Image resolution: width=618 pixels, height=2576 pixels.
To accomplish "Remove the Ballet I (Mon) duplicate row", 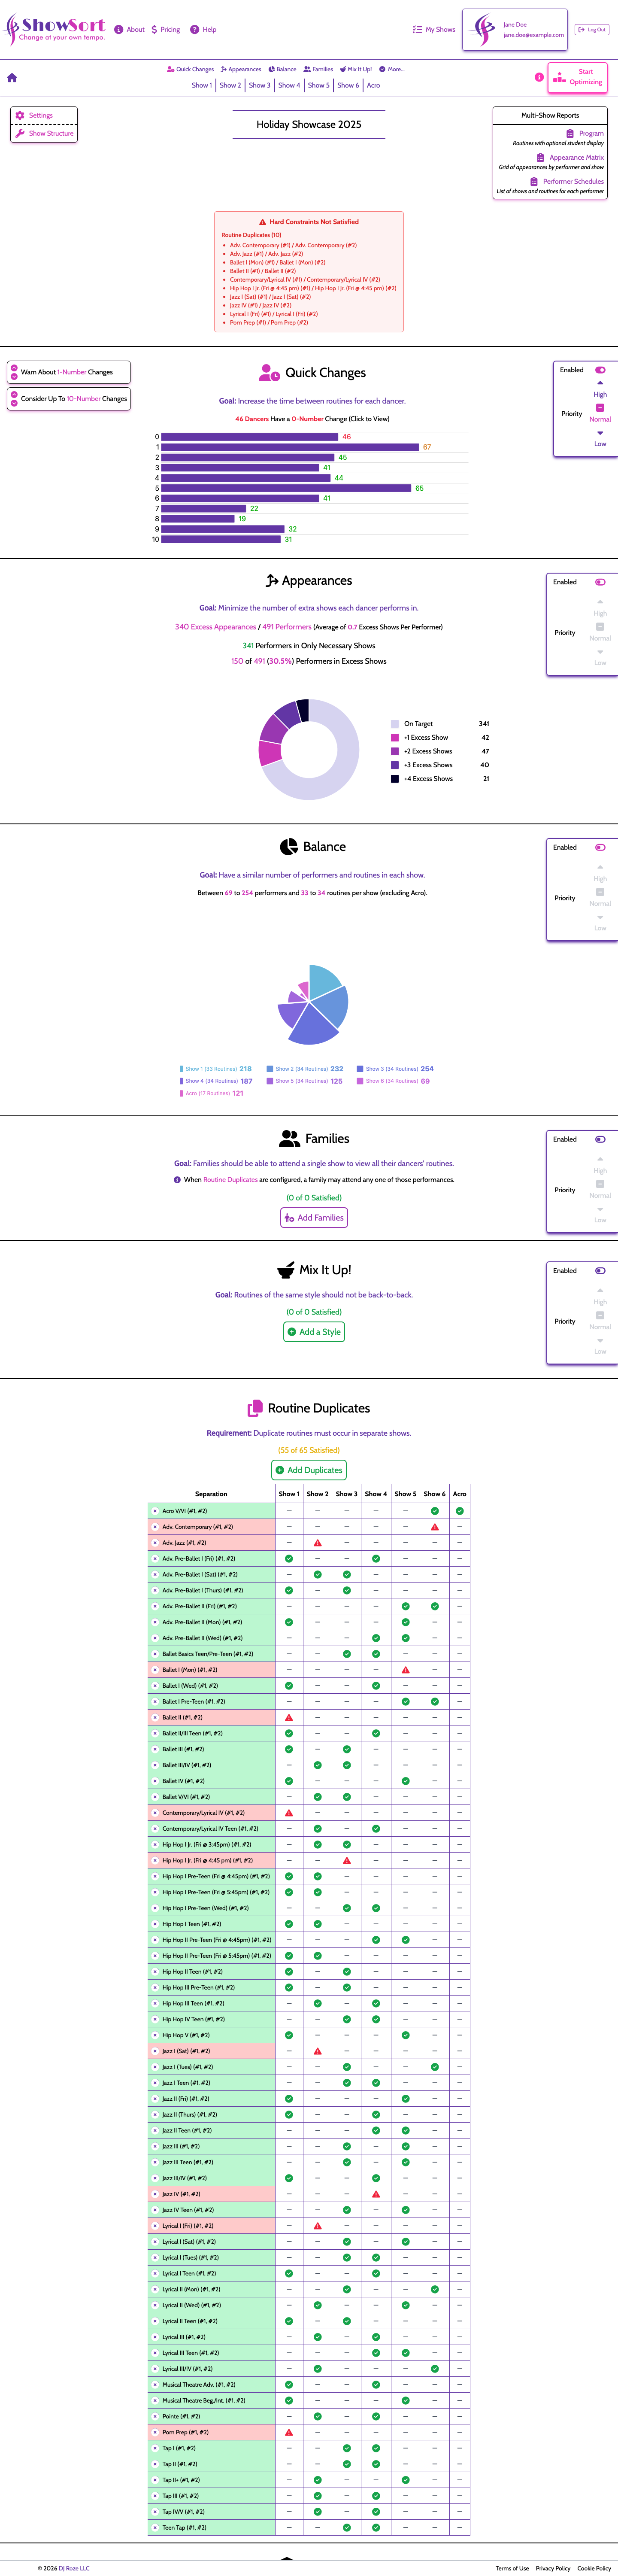I will tap(154, 1670).
